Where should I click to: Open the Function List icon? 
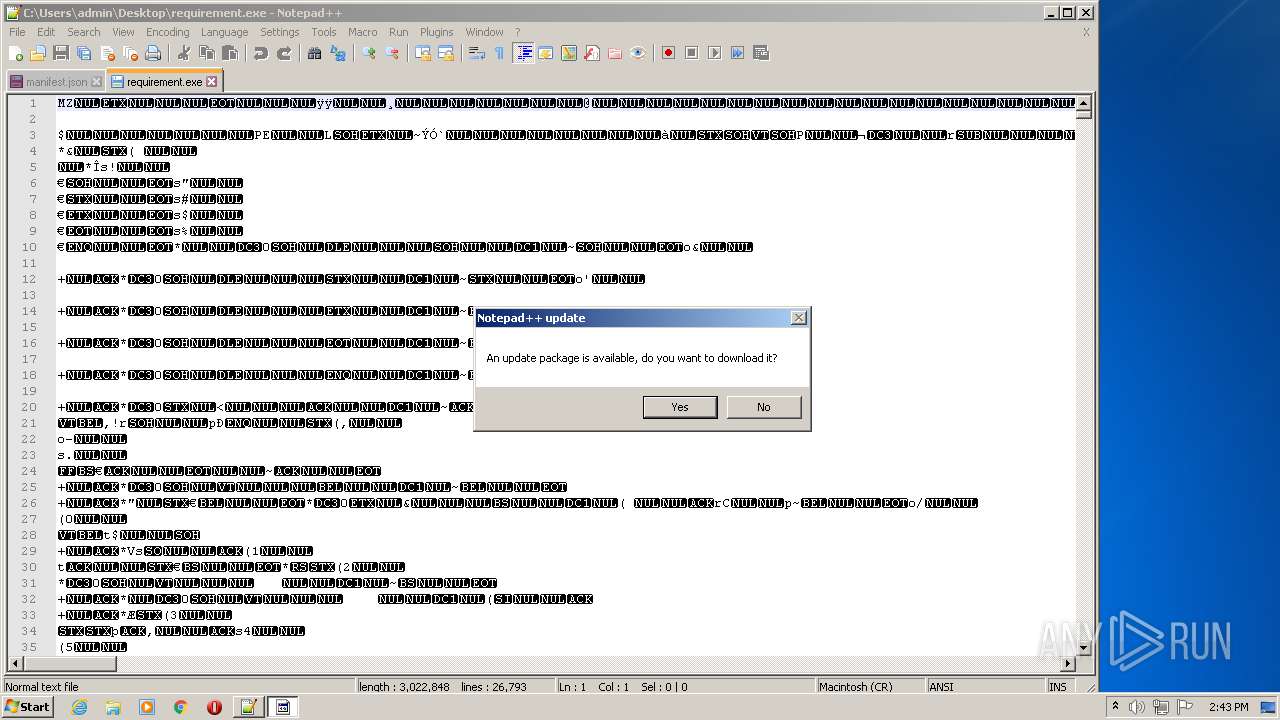(592, 53)
